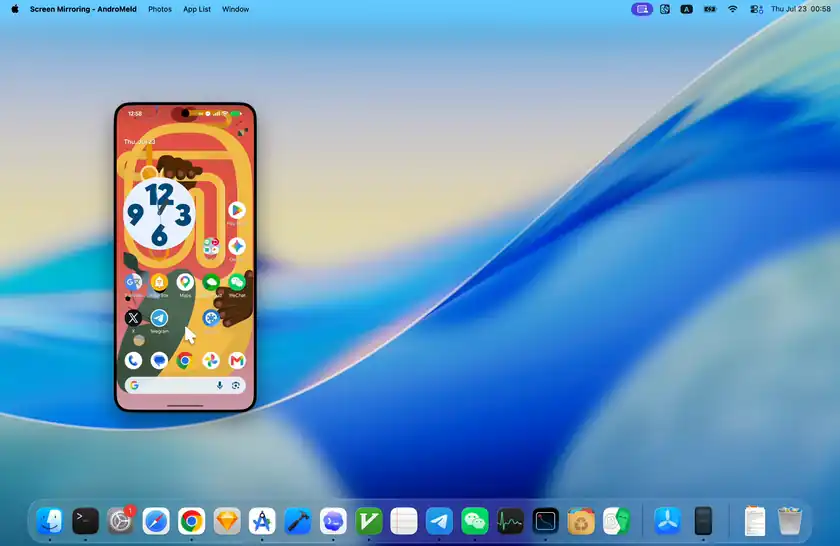The image size is (840, 546).
Task: Open the lined notepad app in the Dock
Action: (x=404, y=521)
